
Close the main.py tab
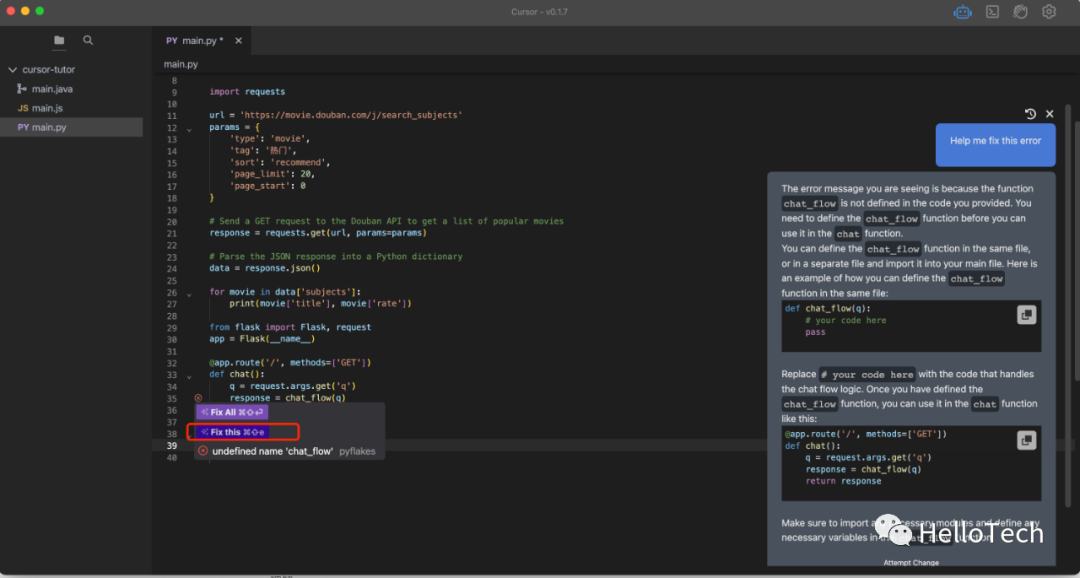coord(238,41)
